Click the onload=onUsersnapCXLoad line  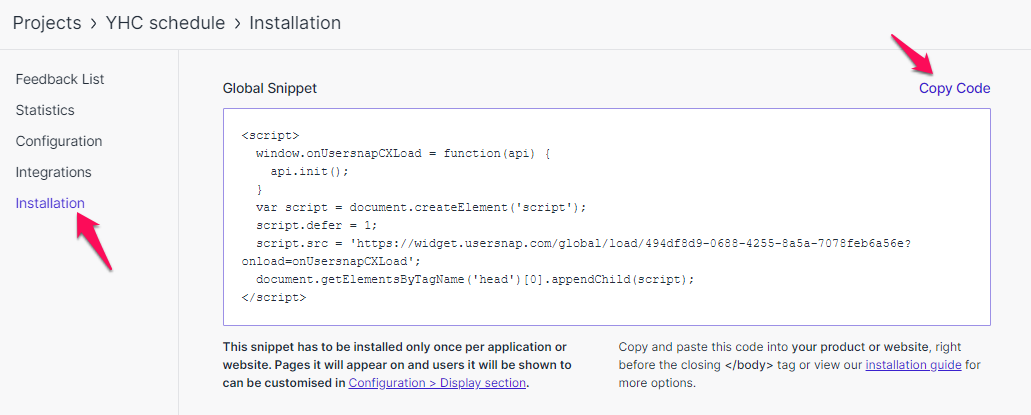click(331, 262)
